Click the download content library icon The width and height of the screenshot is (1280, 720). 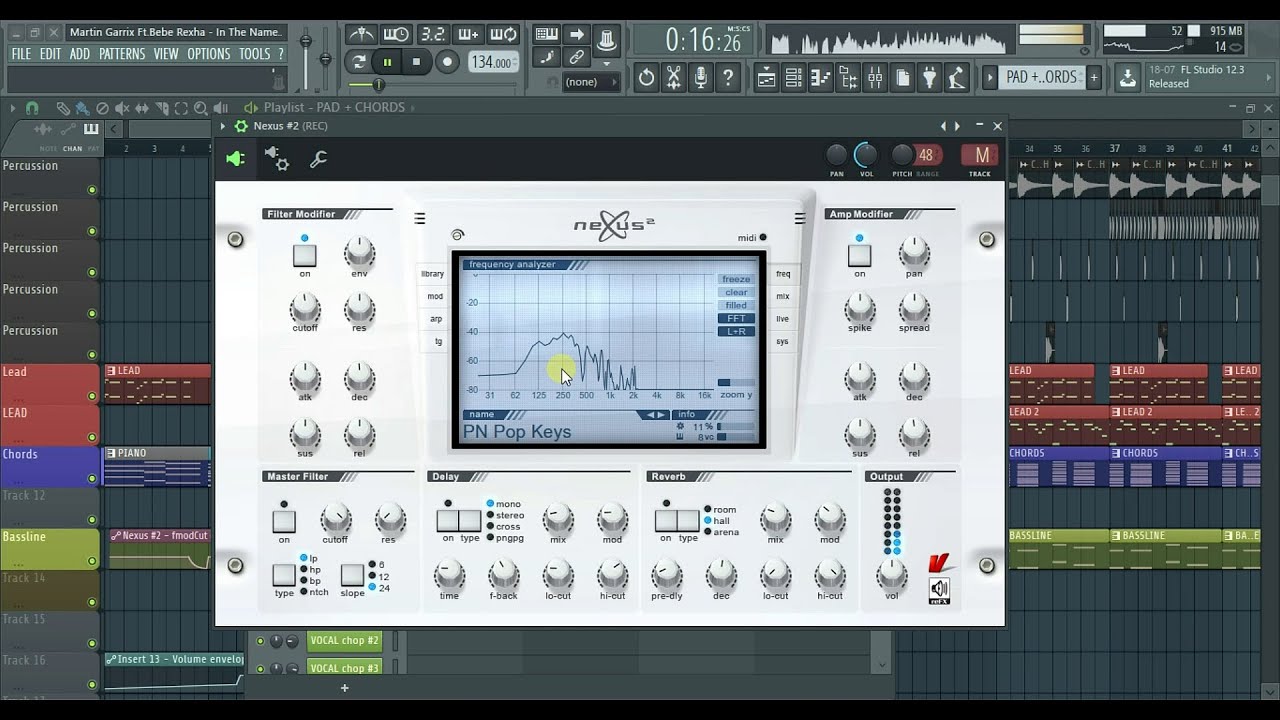[1127, 77]
